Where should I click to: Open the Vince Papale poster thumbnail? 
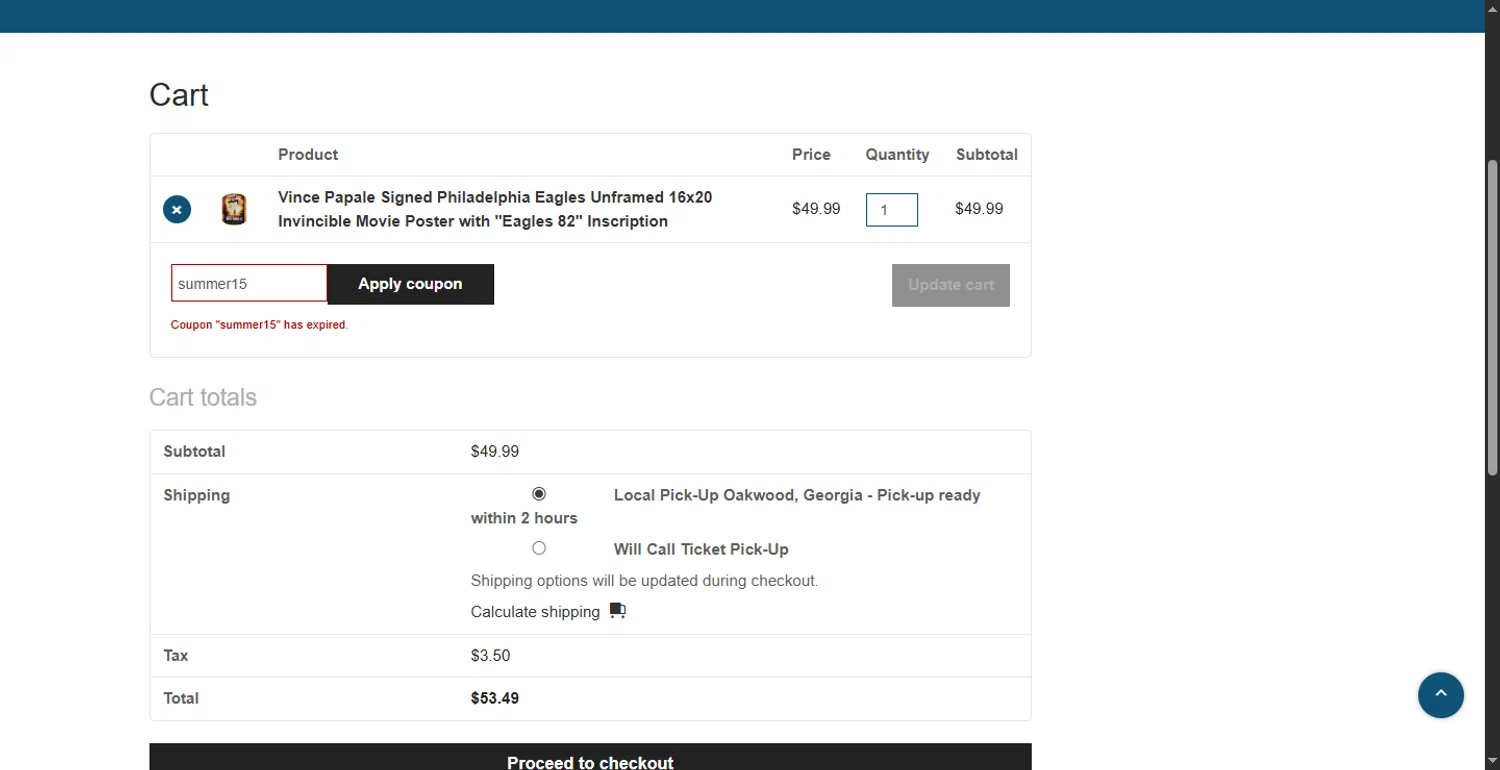click(x=234, y=209)
